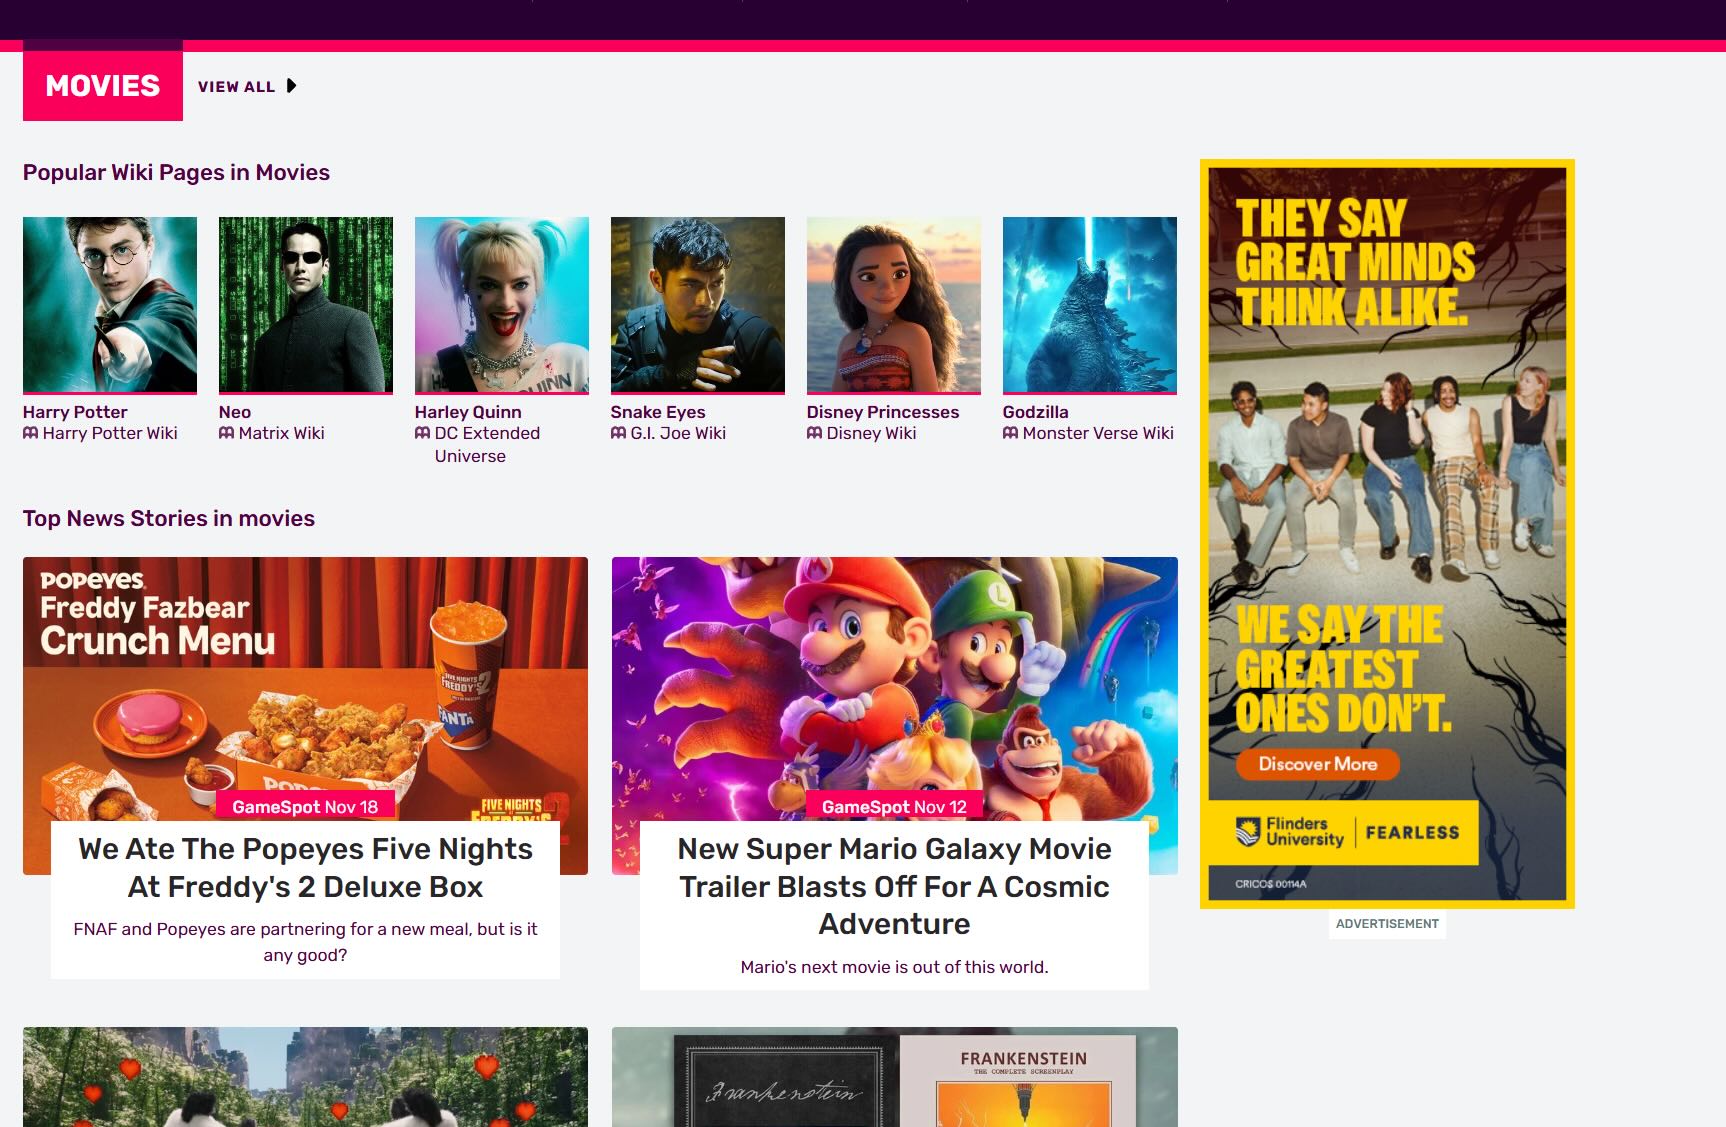Click Discover More in the advertisement
Viewport: 1726px width, 1127px height.
1316,763
